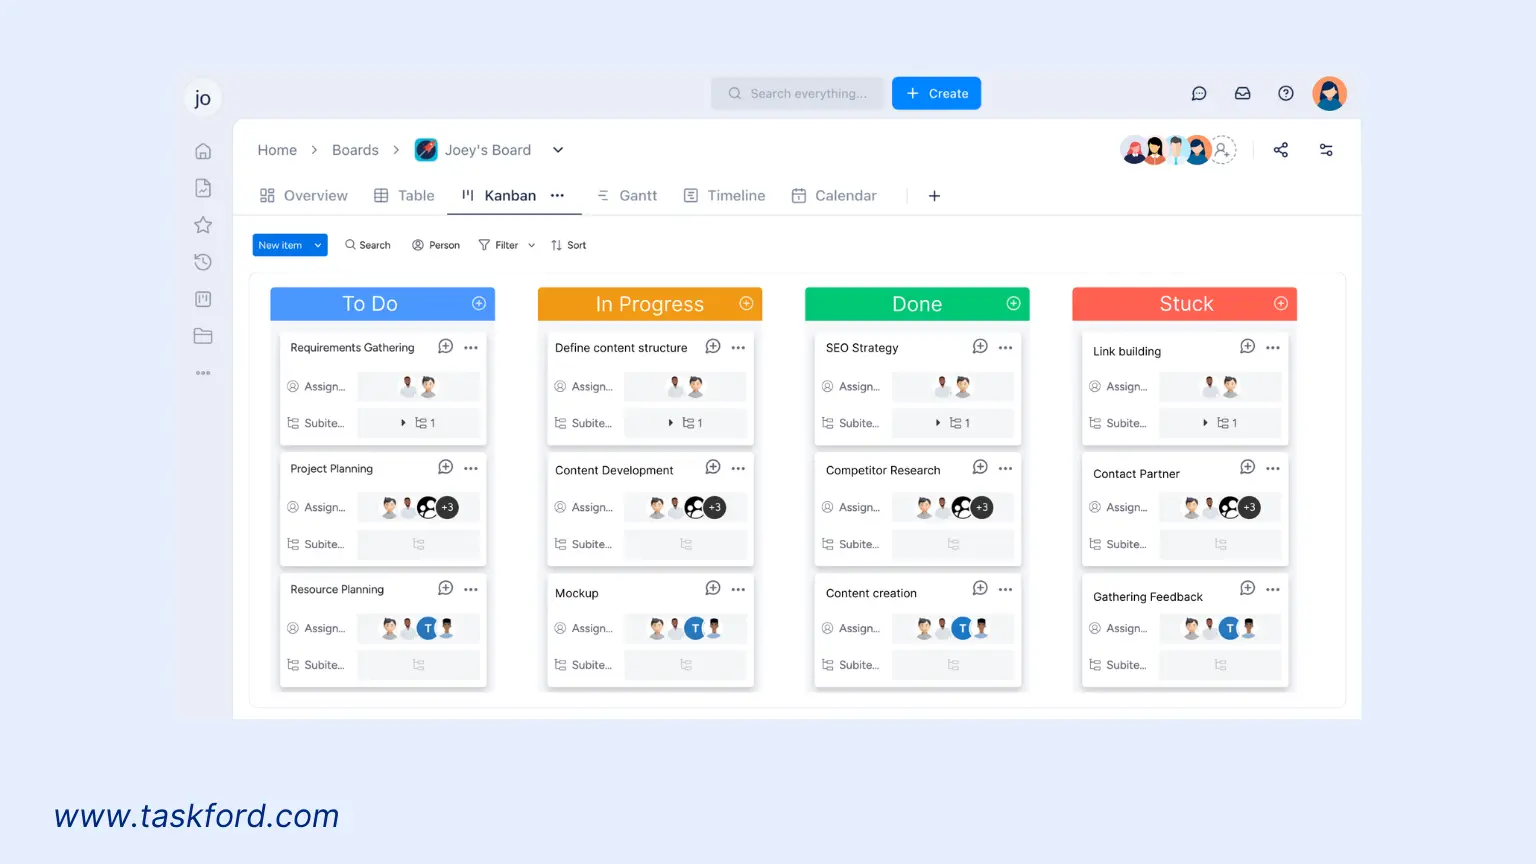Open the chat messages icon in header

pyautogui.click(x=1199, y=94)
